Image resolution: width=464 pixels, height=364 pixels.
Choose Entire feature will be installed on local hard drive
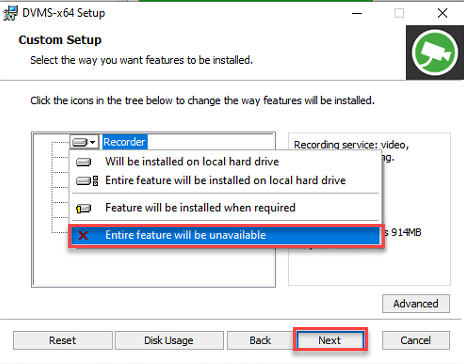point(225,180)
